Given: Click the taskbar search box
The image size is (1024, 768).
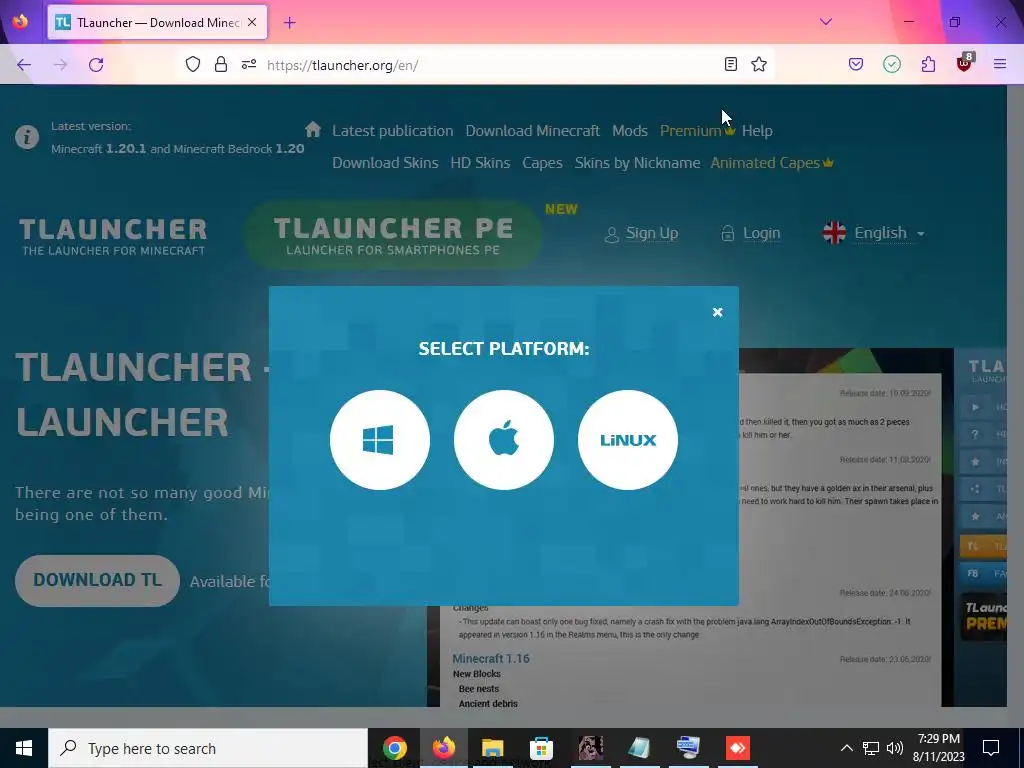Looking at the screenshot, I should (208, 748).
